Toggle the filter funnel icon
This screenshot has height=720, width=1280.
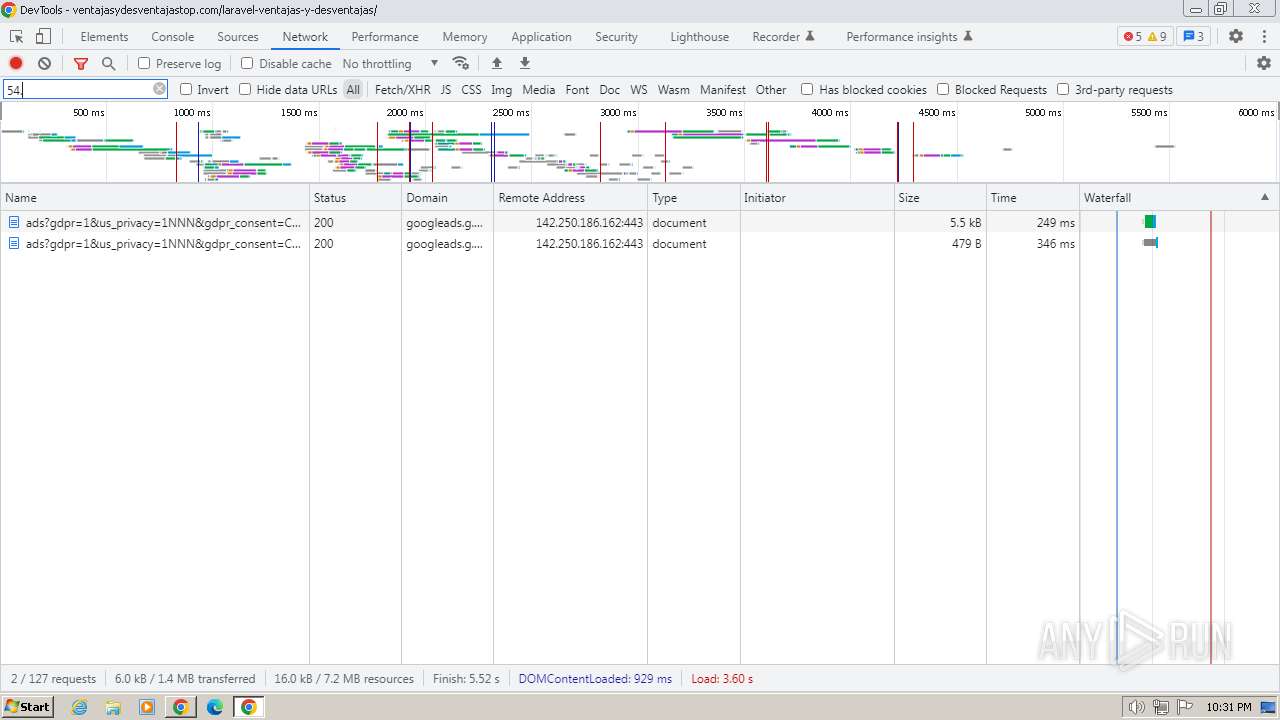tap(81, 63)
